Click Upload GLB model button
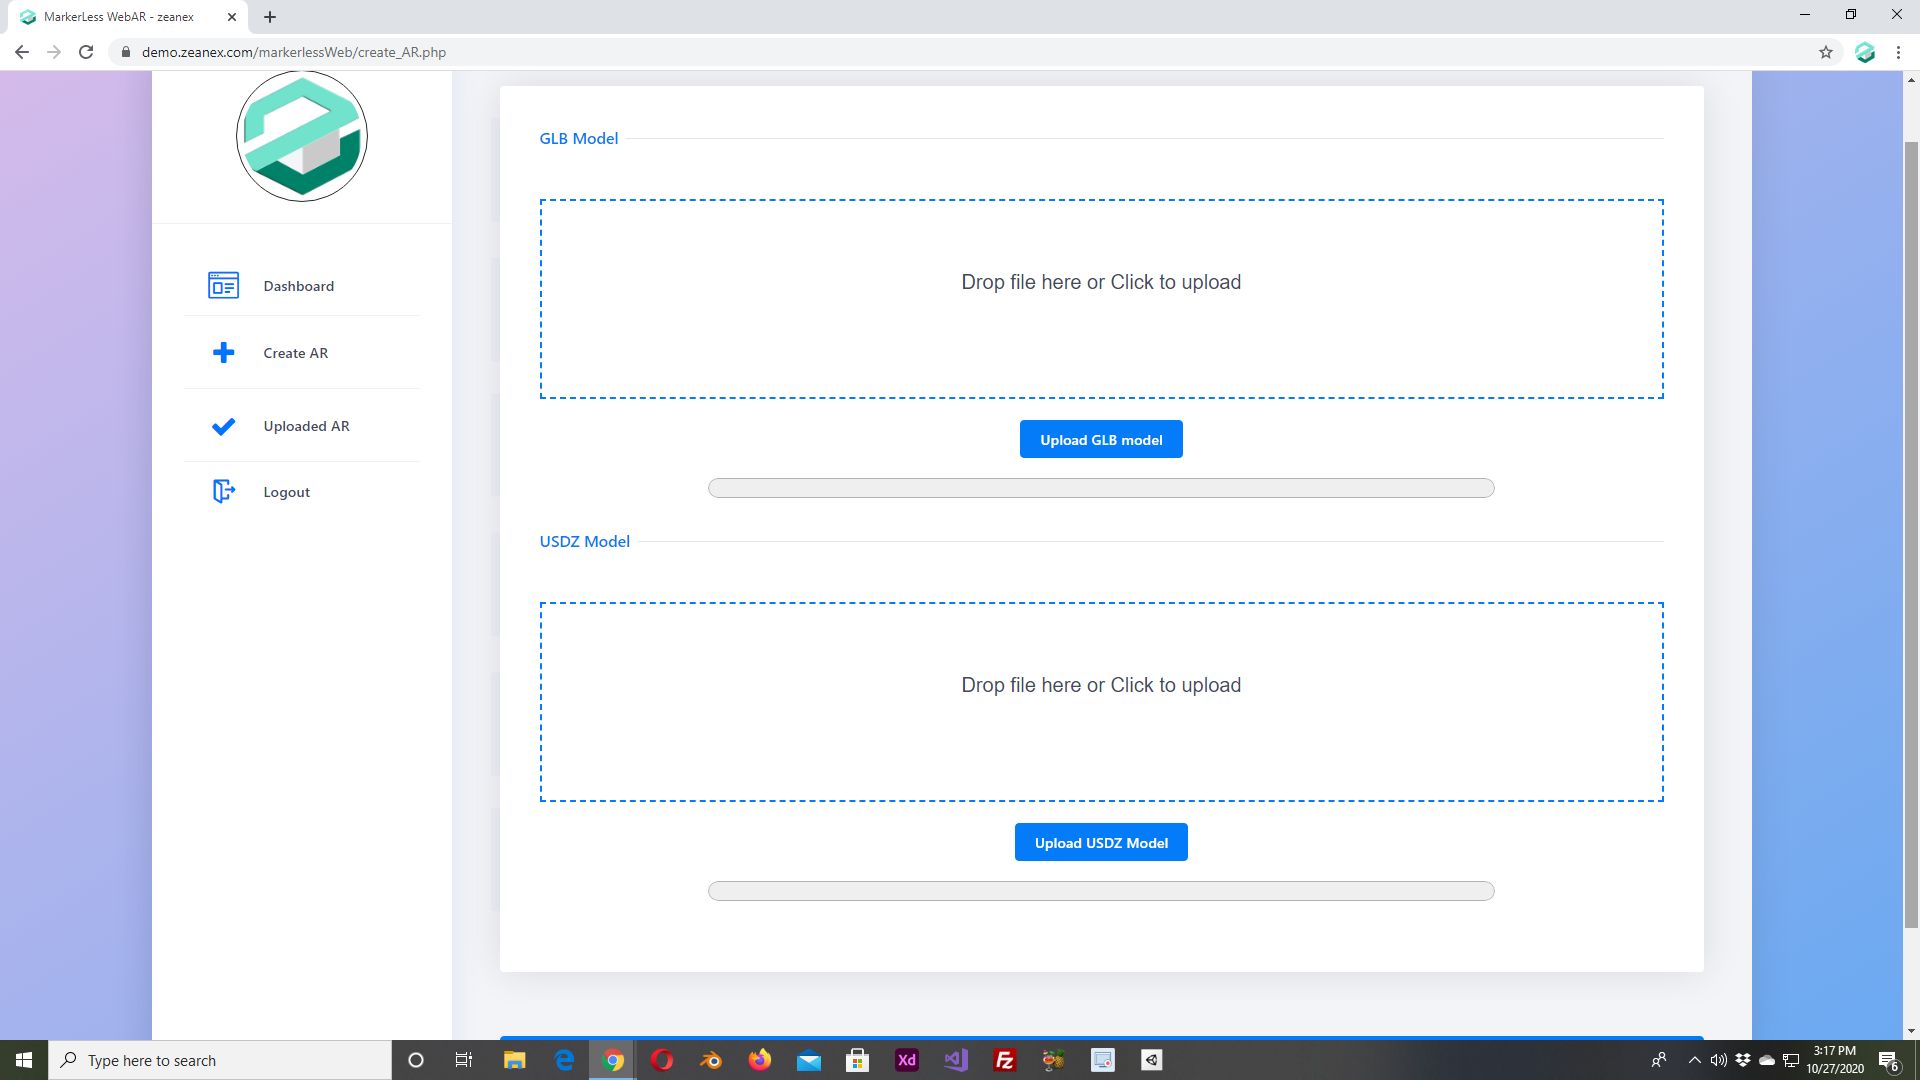 [x=1101, y=440]
